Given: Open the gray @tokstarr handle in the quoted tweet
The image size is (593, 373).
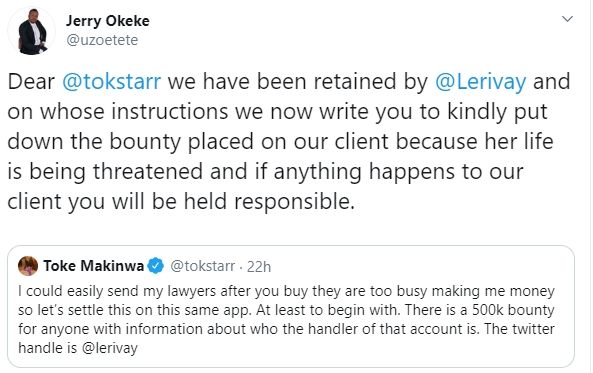Looking at the screenshot, I should (203, 266).
